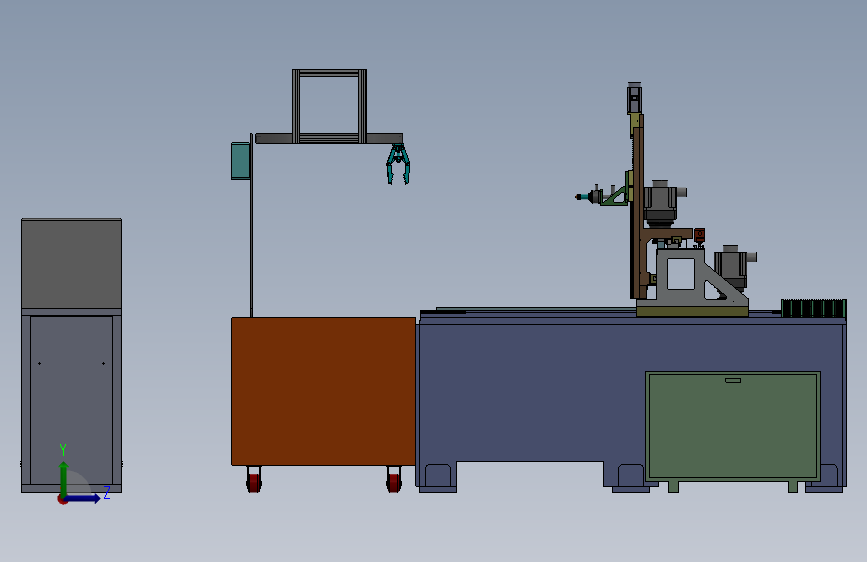Select the lower door panel of the left cabinet
Image resolution: width=867 pixels, height=562 pixels.
[71, 400]
